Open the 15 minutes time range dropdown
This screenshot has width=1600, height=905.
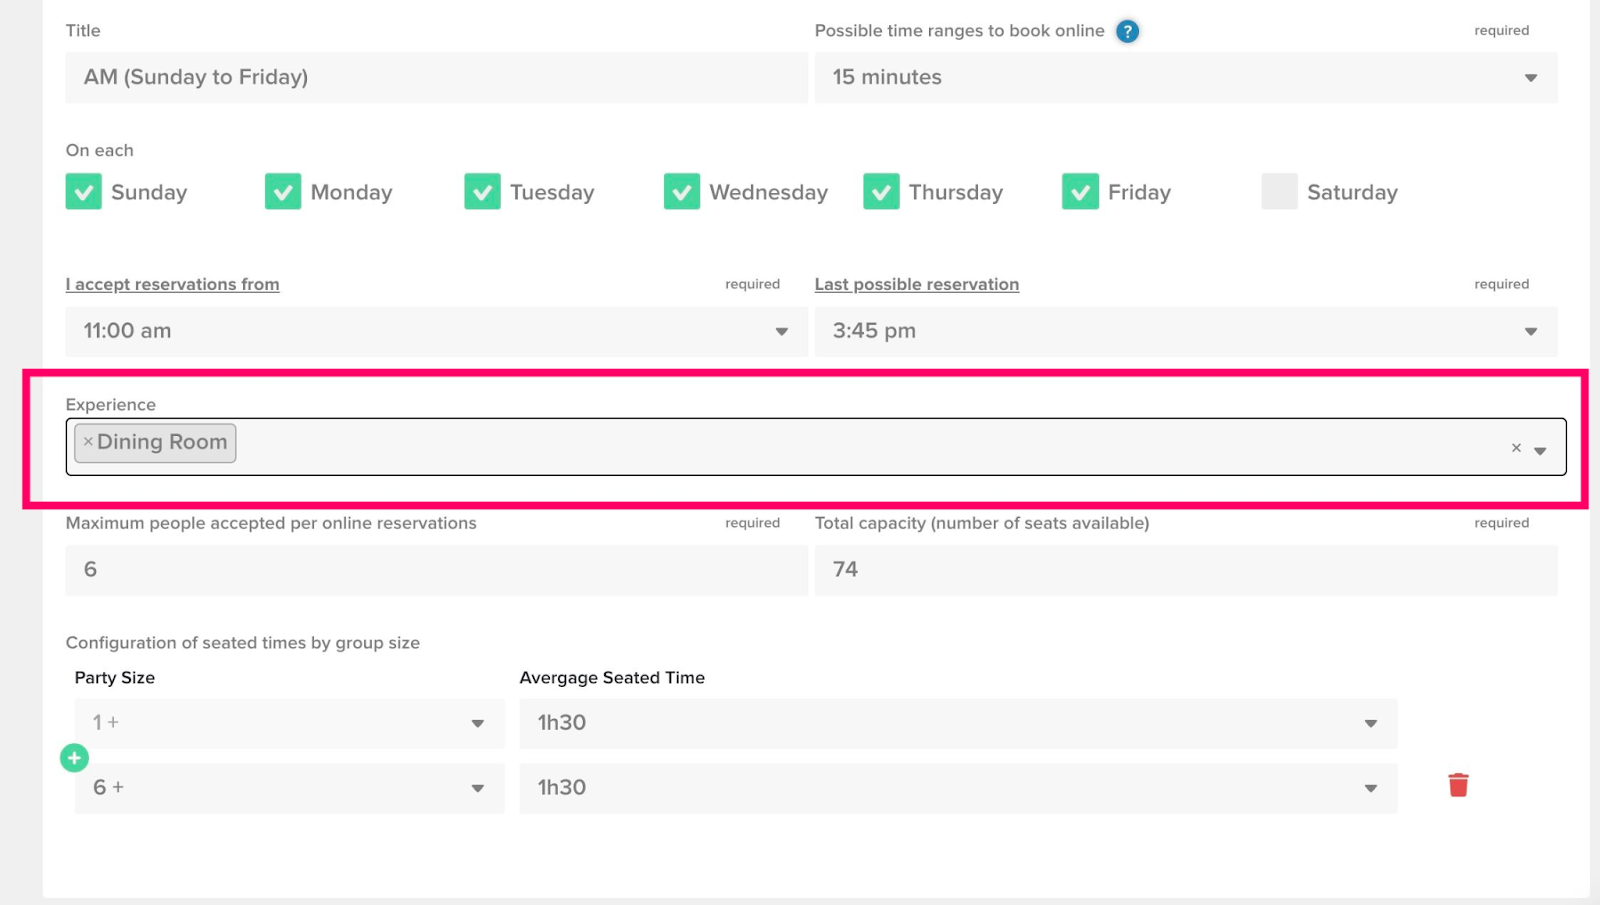point(1185,78)
